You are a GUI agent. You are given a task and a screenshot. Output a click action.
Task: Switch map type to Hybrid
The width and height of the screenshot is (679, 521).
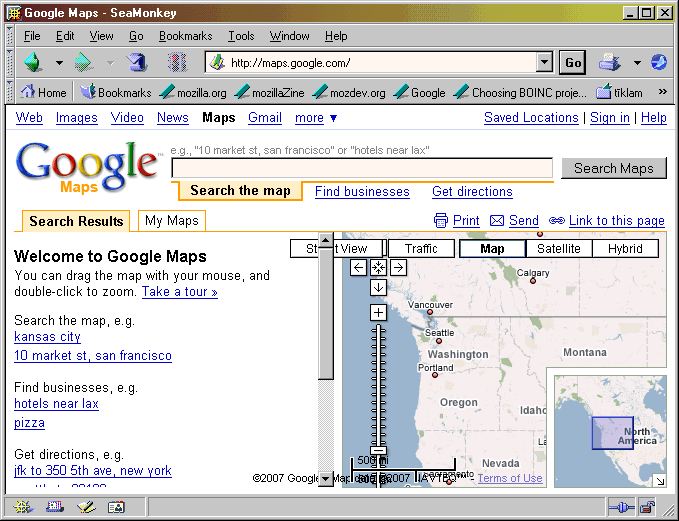coord(625,249)
